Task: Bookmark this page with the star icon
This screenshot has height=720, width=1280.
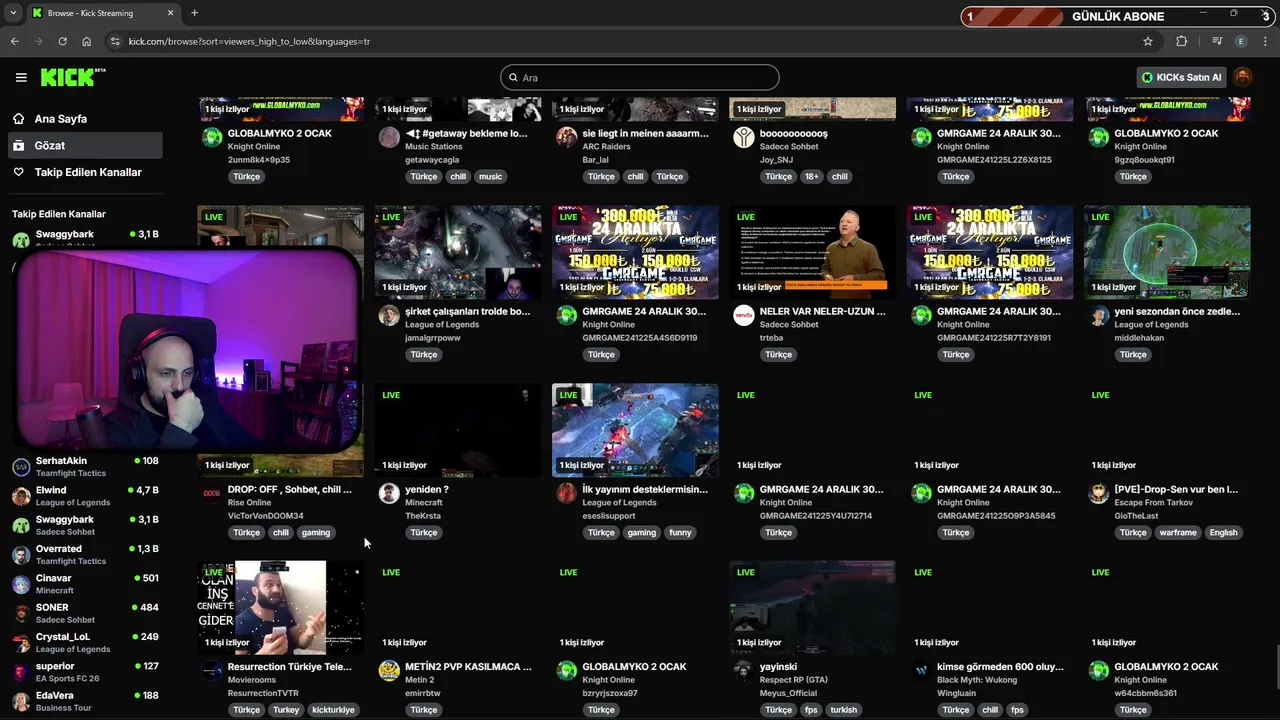Action: click(1148, 41)
